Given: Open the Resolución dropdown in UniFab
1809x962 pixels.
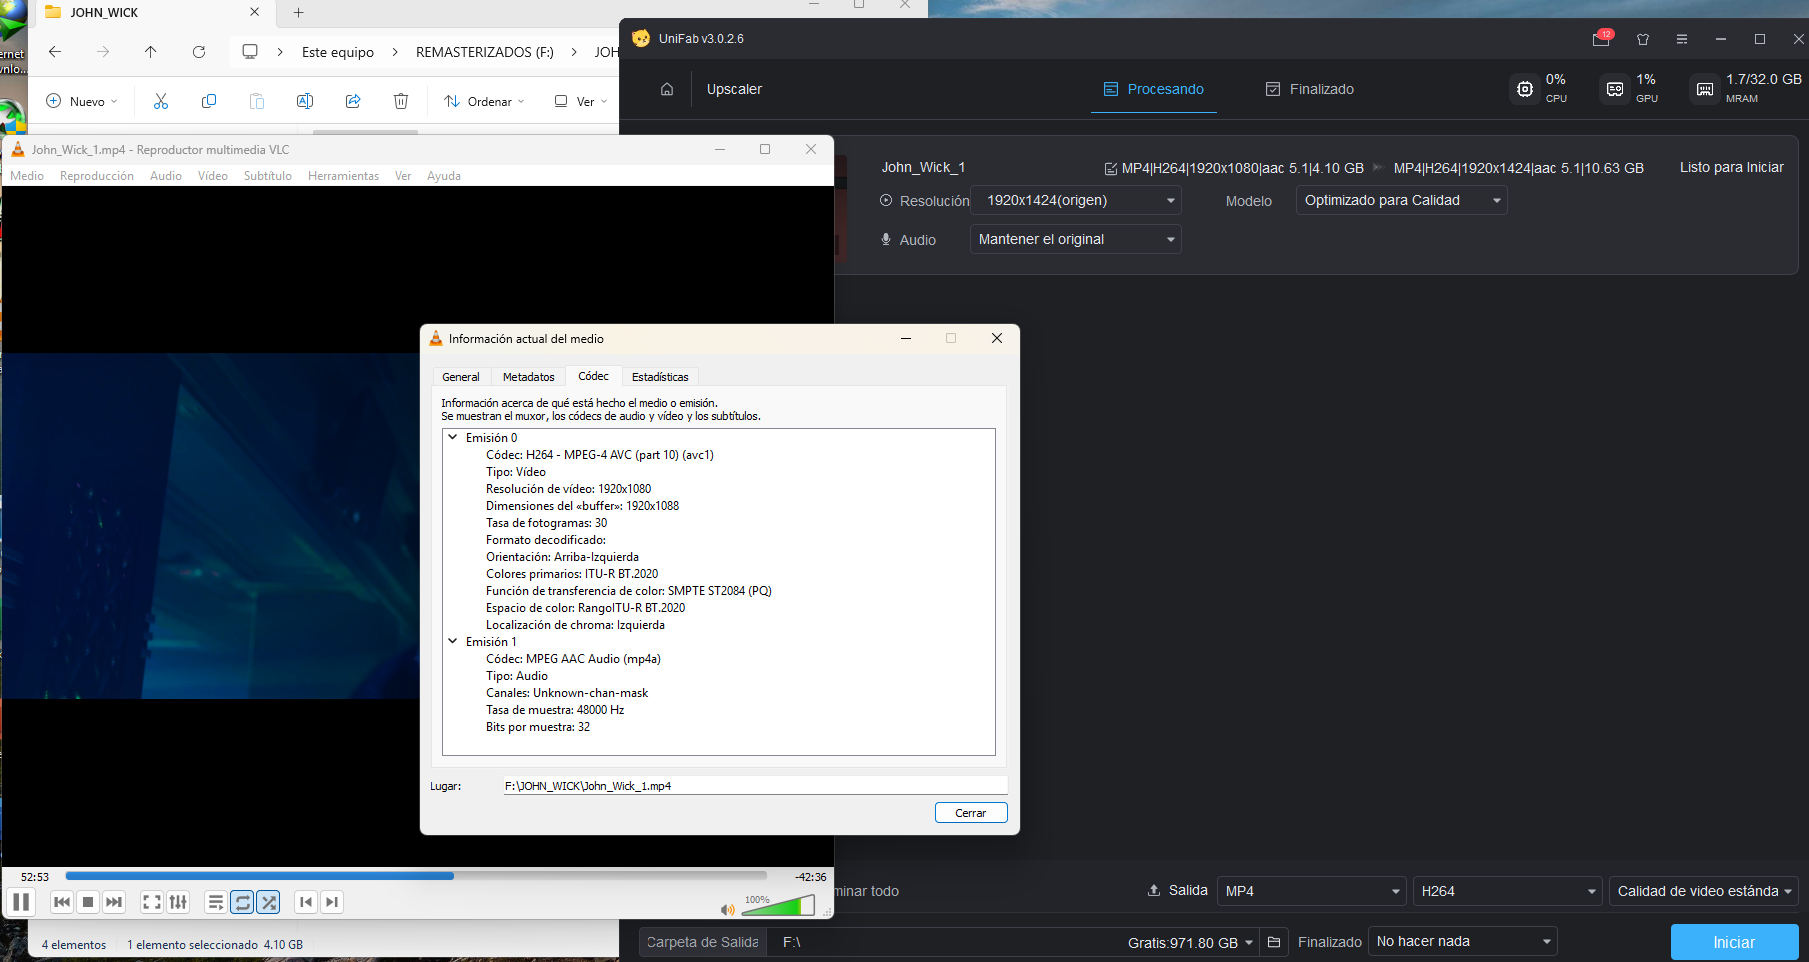Looking at the screenshot, I should tap(1076, 201).
